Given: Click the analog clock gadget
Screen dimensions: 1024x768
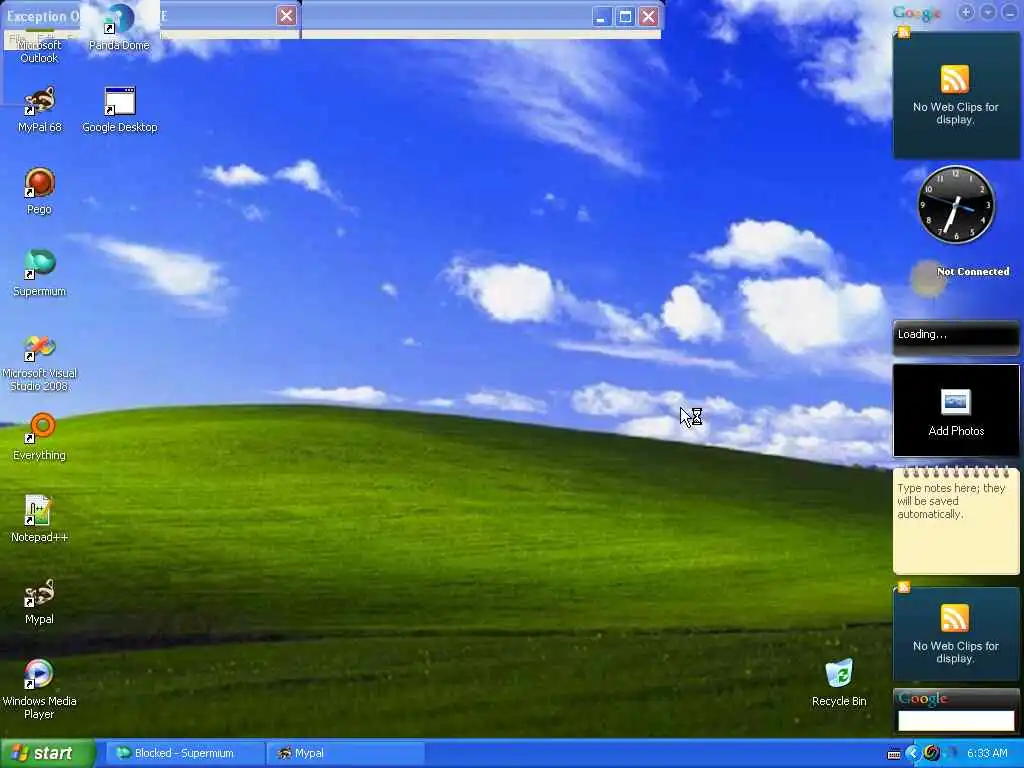Looking at the screenshot, I should point(956,204).
